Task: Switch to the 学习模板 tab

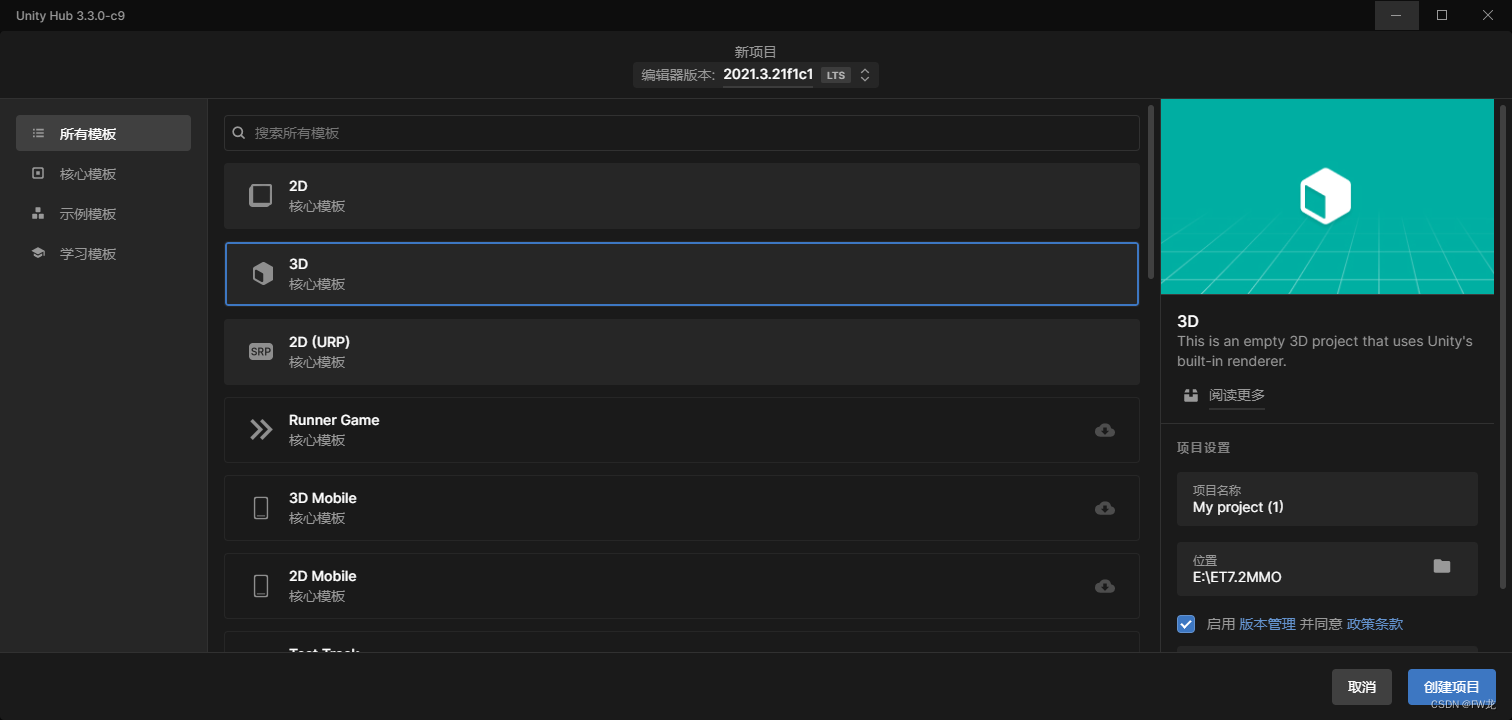Action: [x=103, y=253]
